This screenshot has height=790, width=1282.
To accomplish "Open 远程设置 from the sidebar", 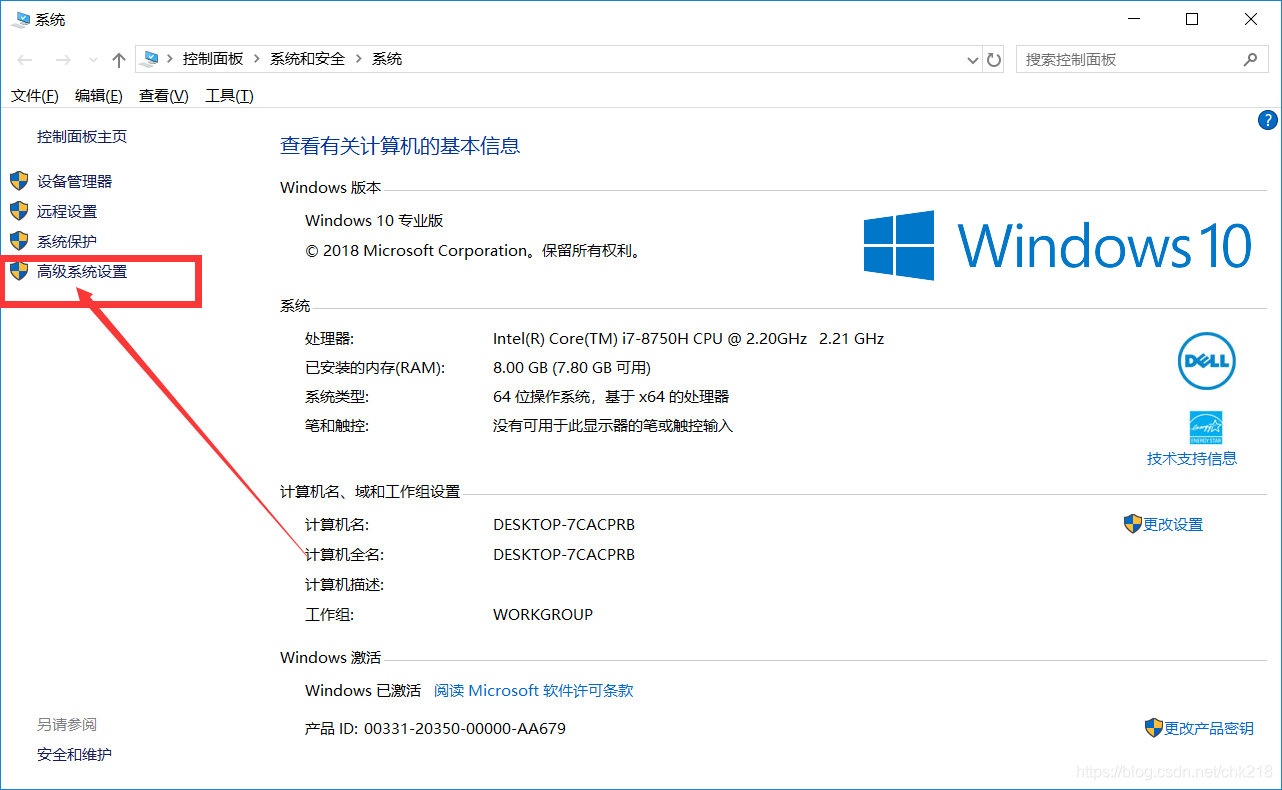I will pyautogui.click(x=67, y=211).
